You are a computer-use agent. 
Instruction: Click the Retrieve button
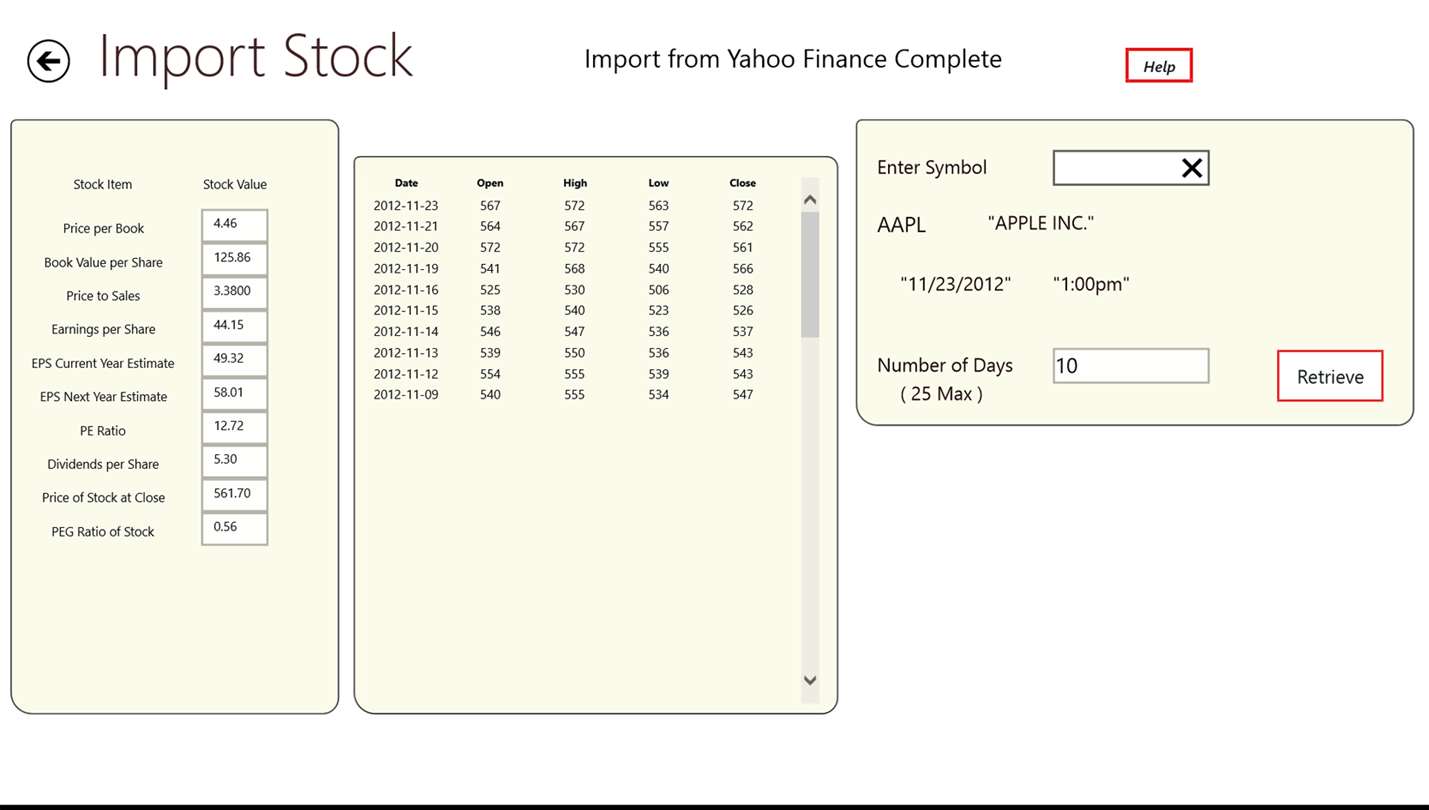coord(1330,376)
